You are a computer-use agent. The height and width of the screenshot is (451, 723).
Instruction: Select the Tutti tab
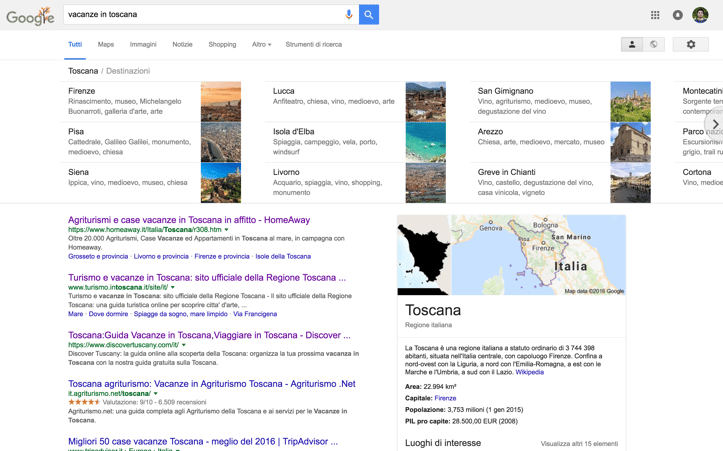point(75,44)
